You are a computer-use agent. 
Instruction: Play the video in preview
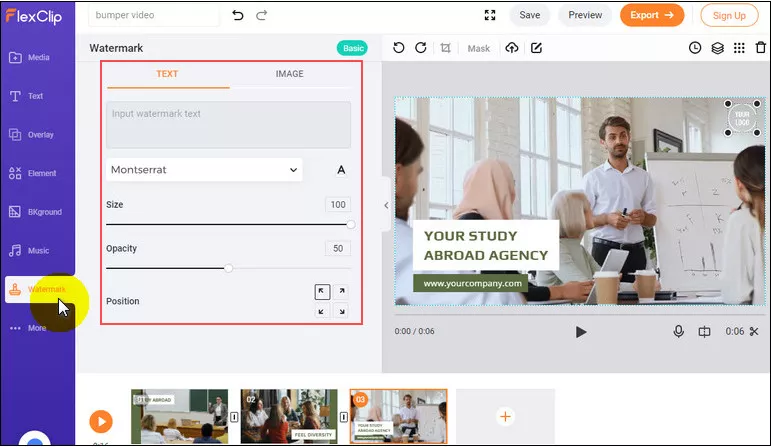tap(581, 332)
